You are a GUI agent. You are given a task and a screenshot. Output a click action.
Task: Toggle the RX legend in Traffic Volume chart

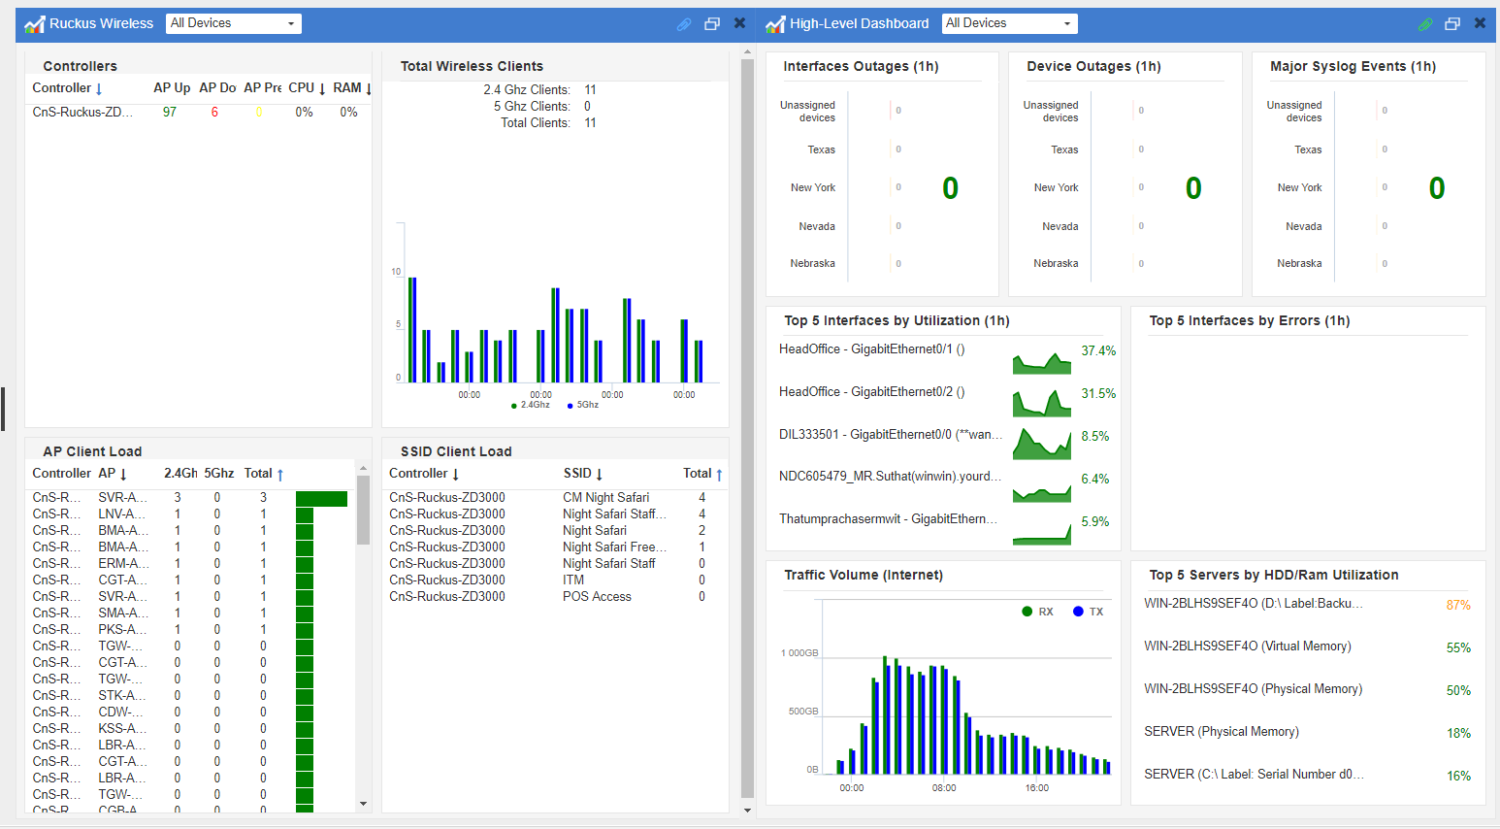tap(1034, 611)
